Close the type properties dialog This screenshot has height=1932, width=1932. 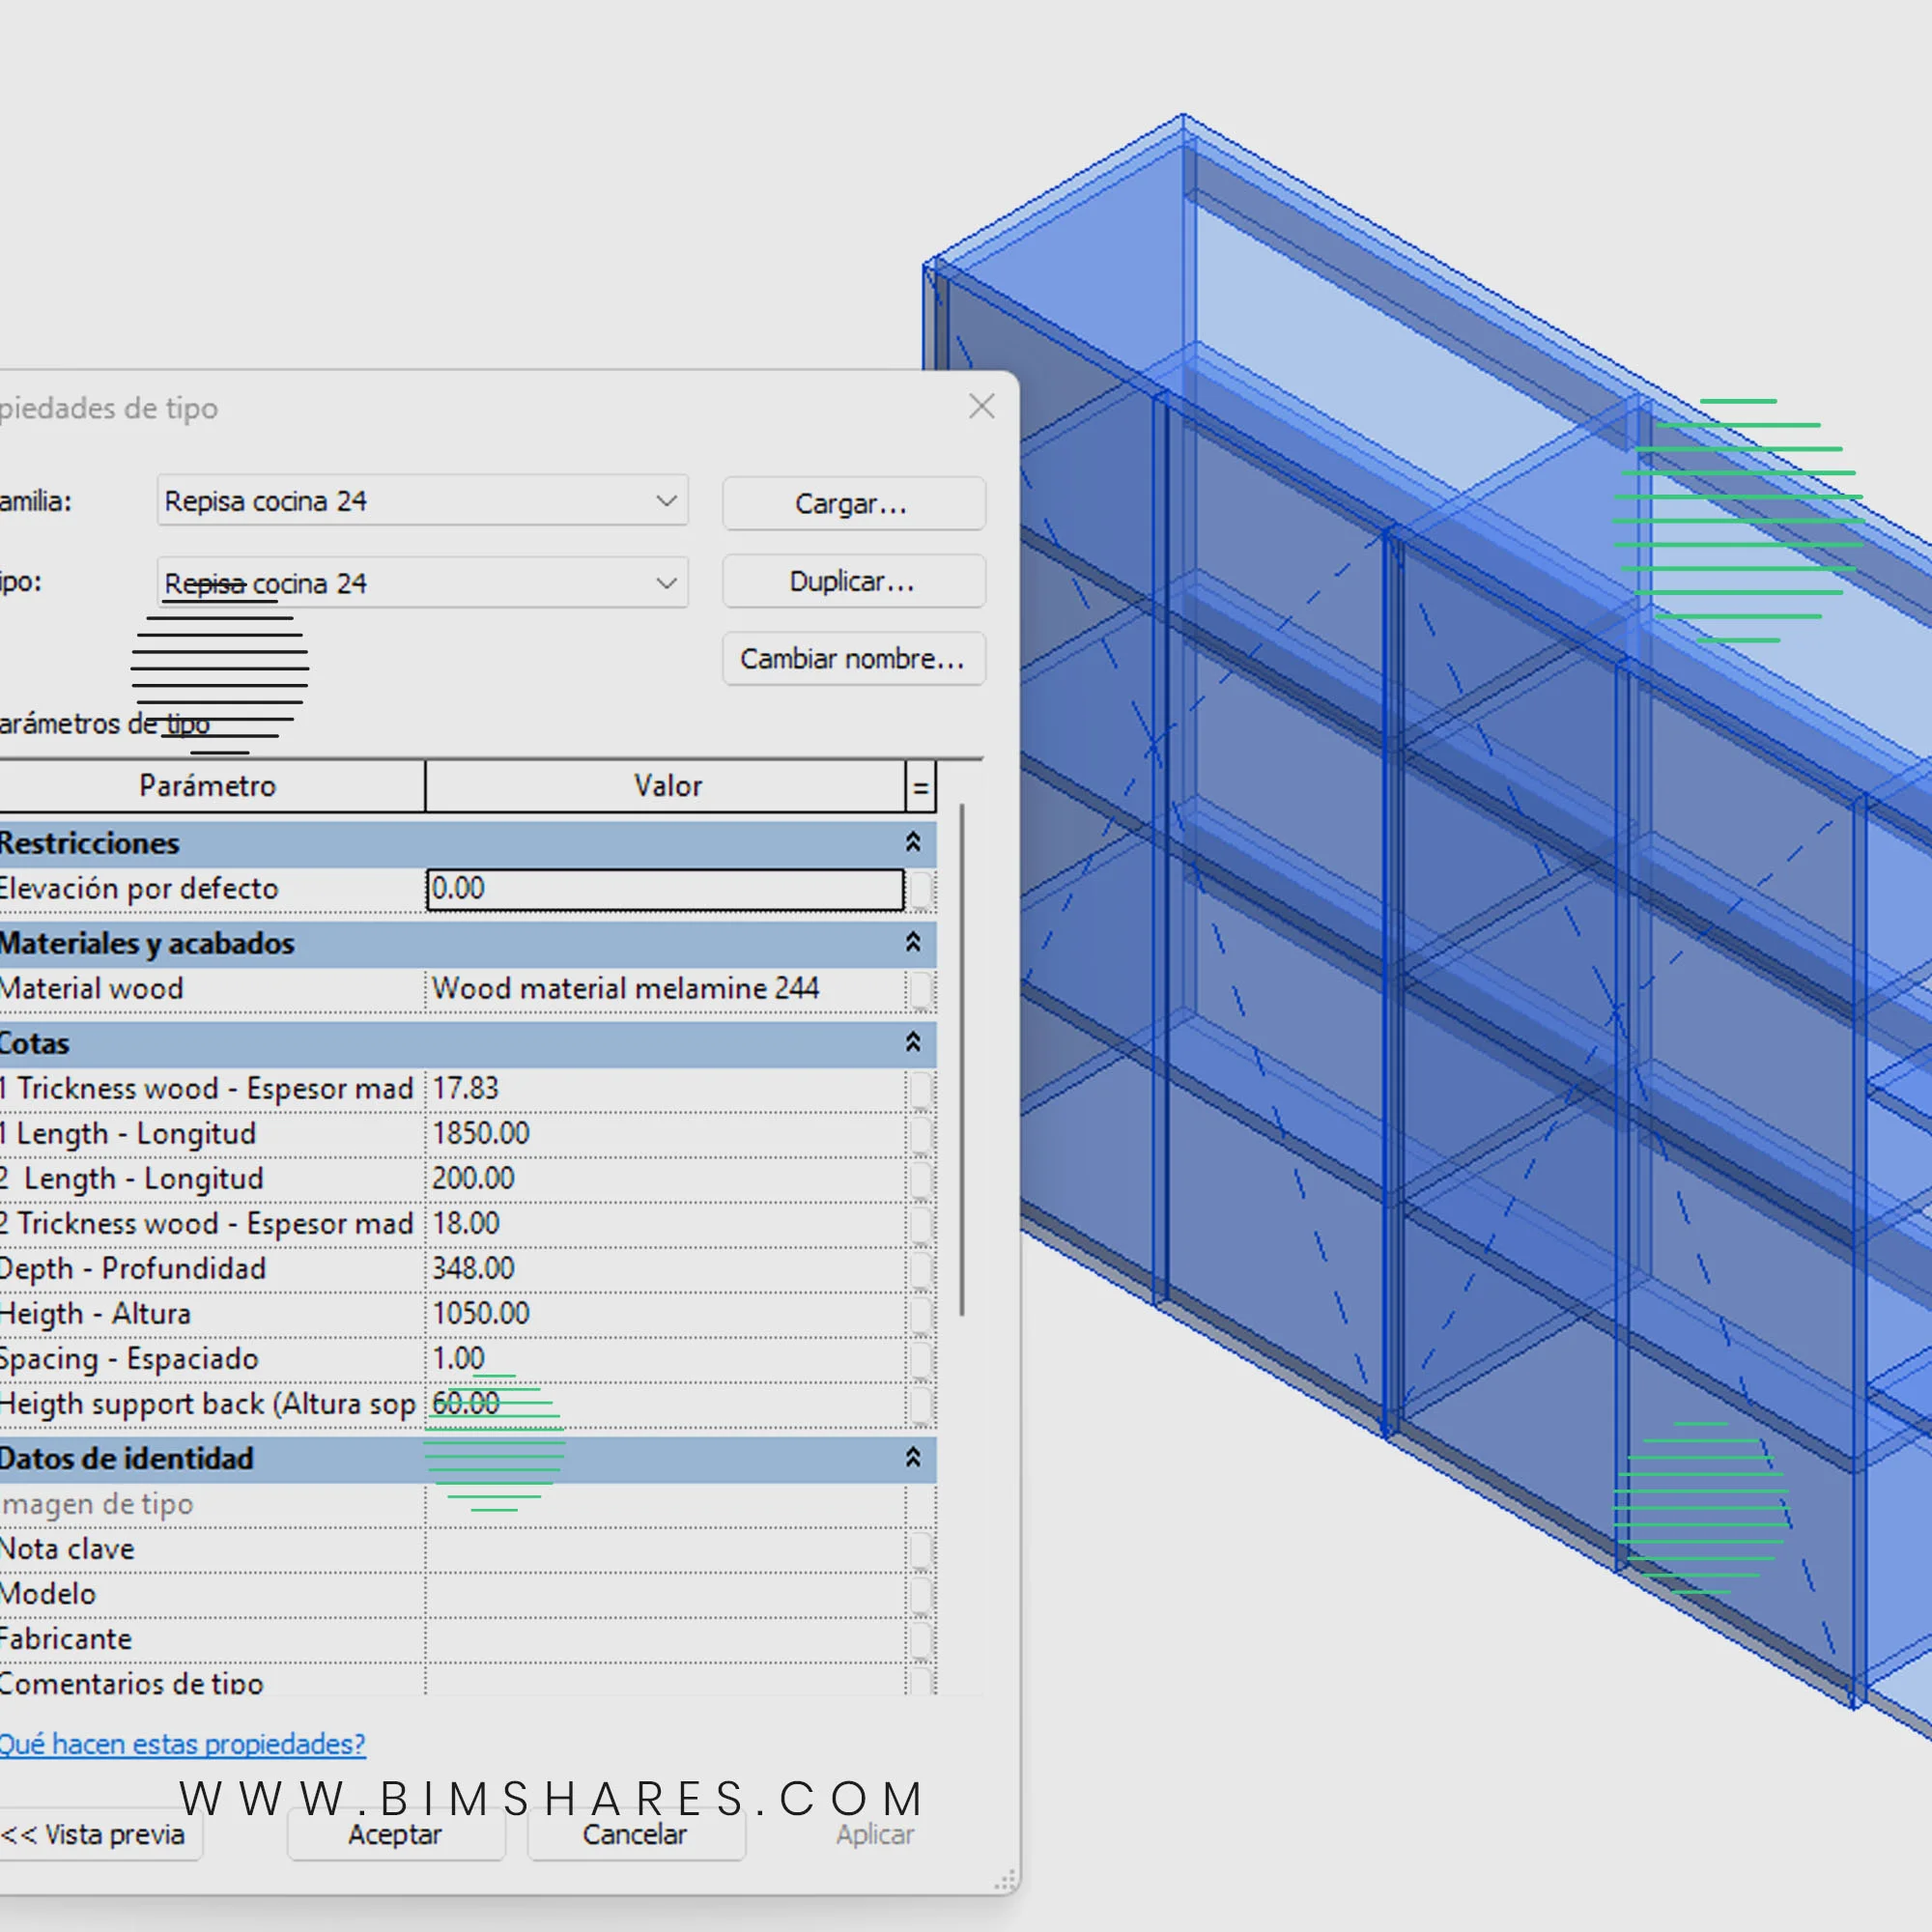pyautogui.click(x=981, y=406)
